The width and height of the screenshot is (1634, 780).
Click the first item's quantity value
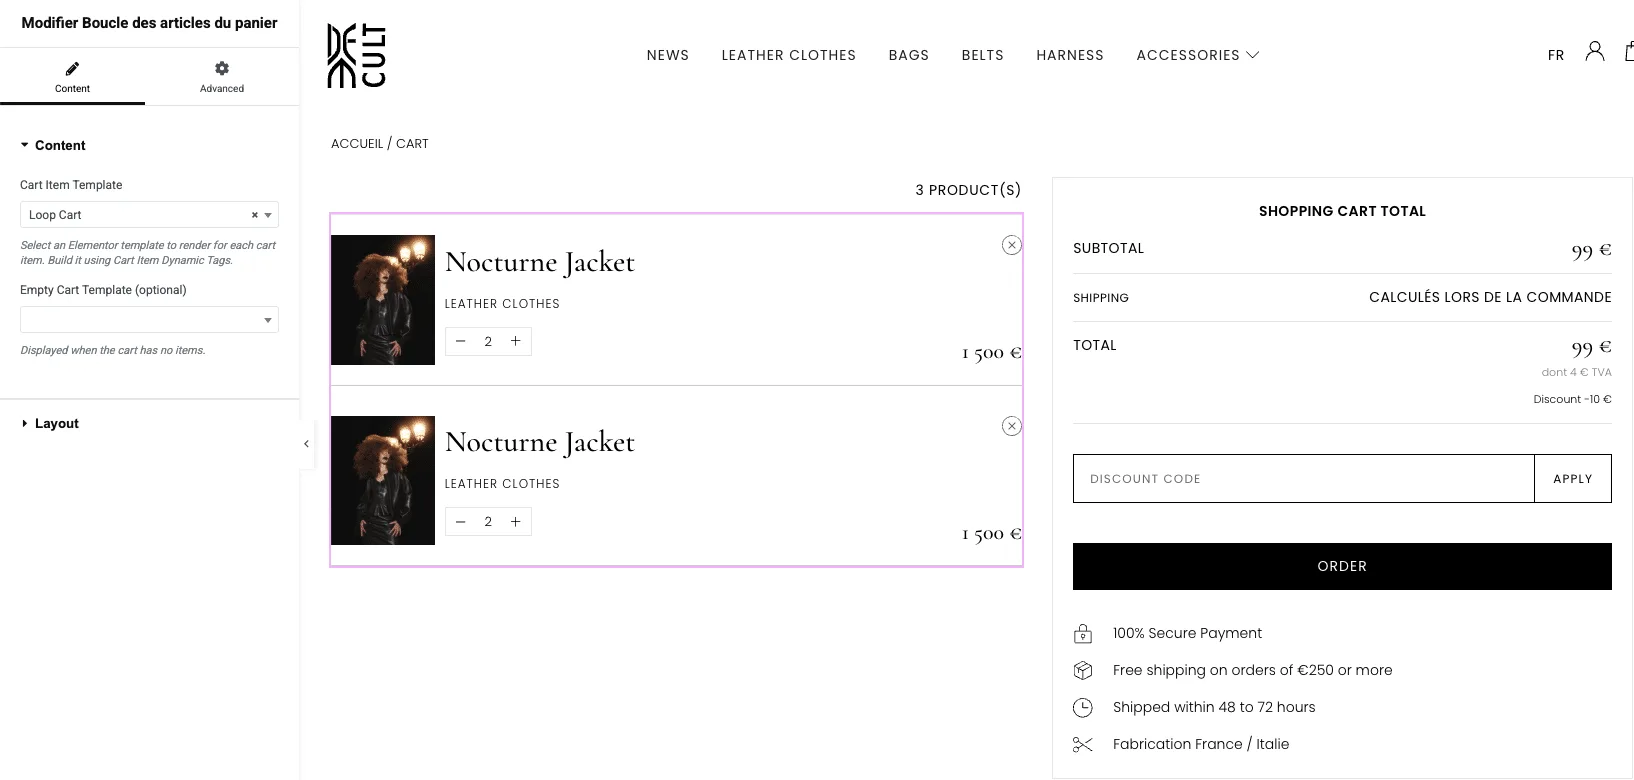(488, 341)
